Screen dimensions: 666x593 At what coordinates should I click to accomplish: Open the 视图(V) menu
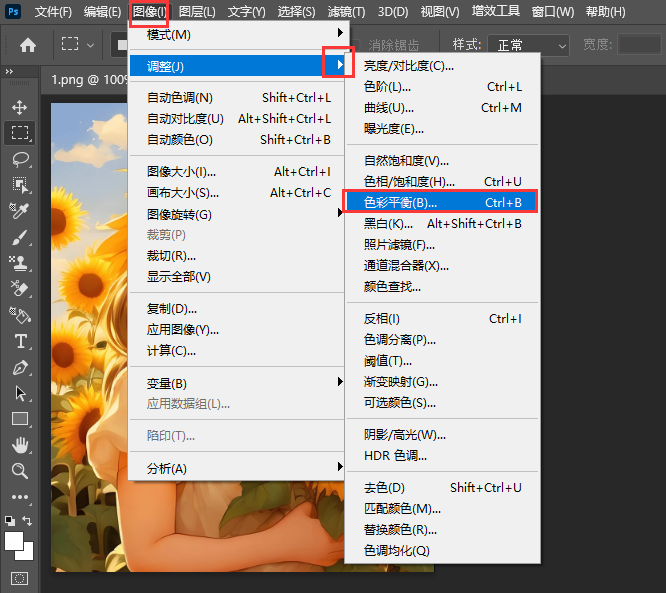tap(440, 11)
